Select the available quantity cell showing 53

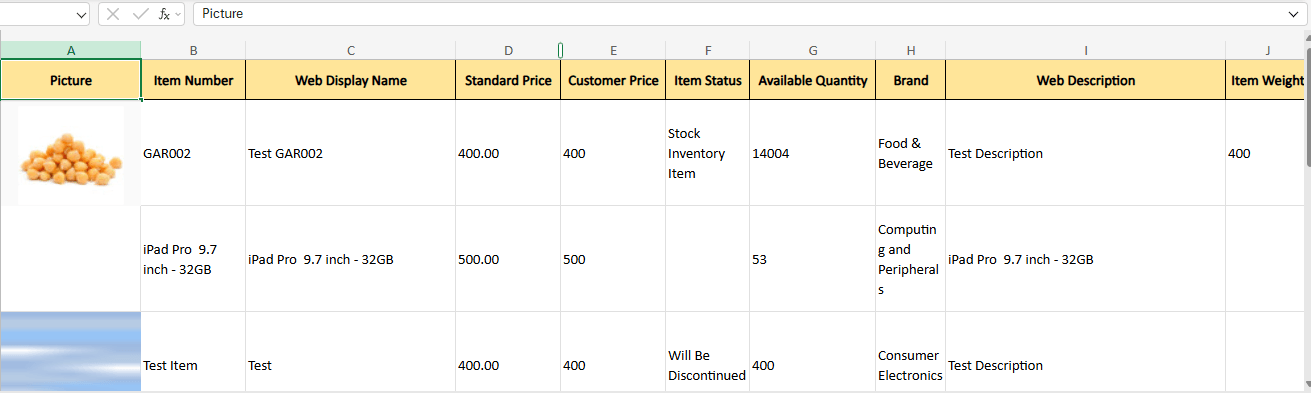pyautogui.click(x=812, y=259)
